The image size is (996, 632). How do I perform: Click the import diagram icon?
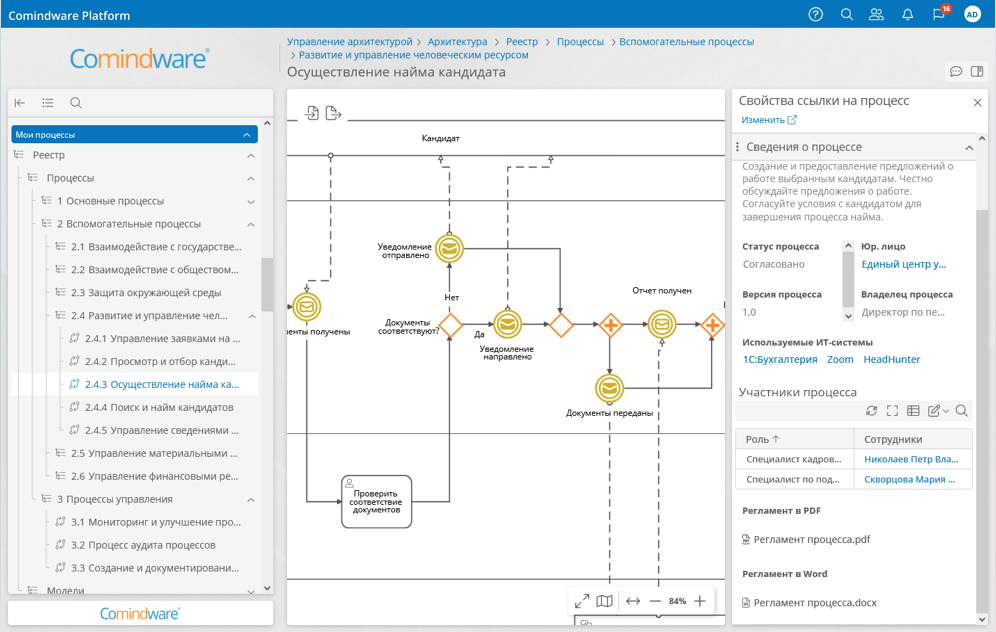(x=312, y=113)
